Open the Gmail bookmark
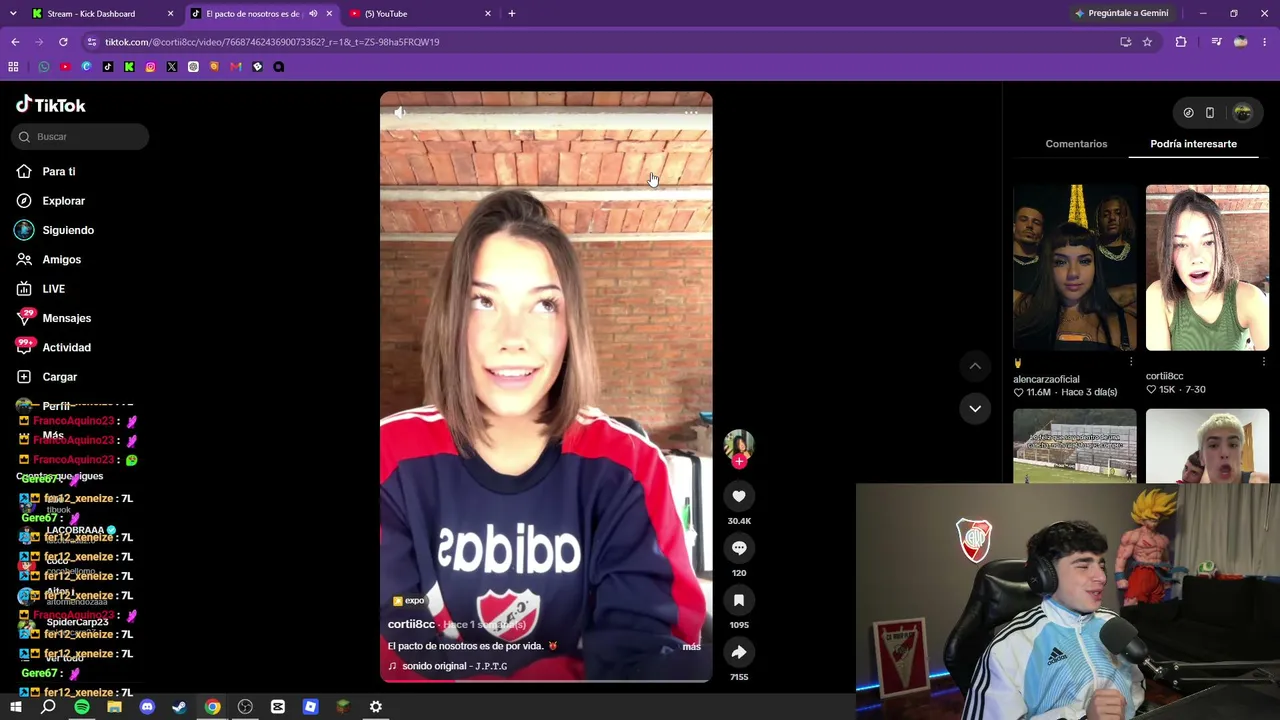The image size is (1280, 720). pyautogui.click(x=236, y=67)
